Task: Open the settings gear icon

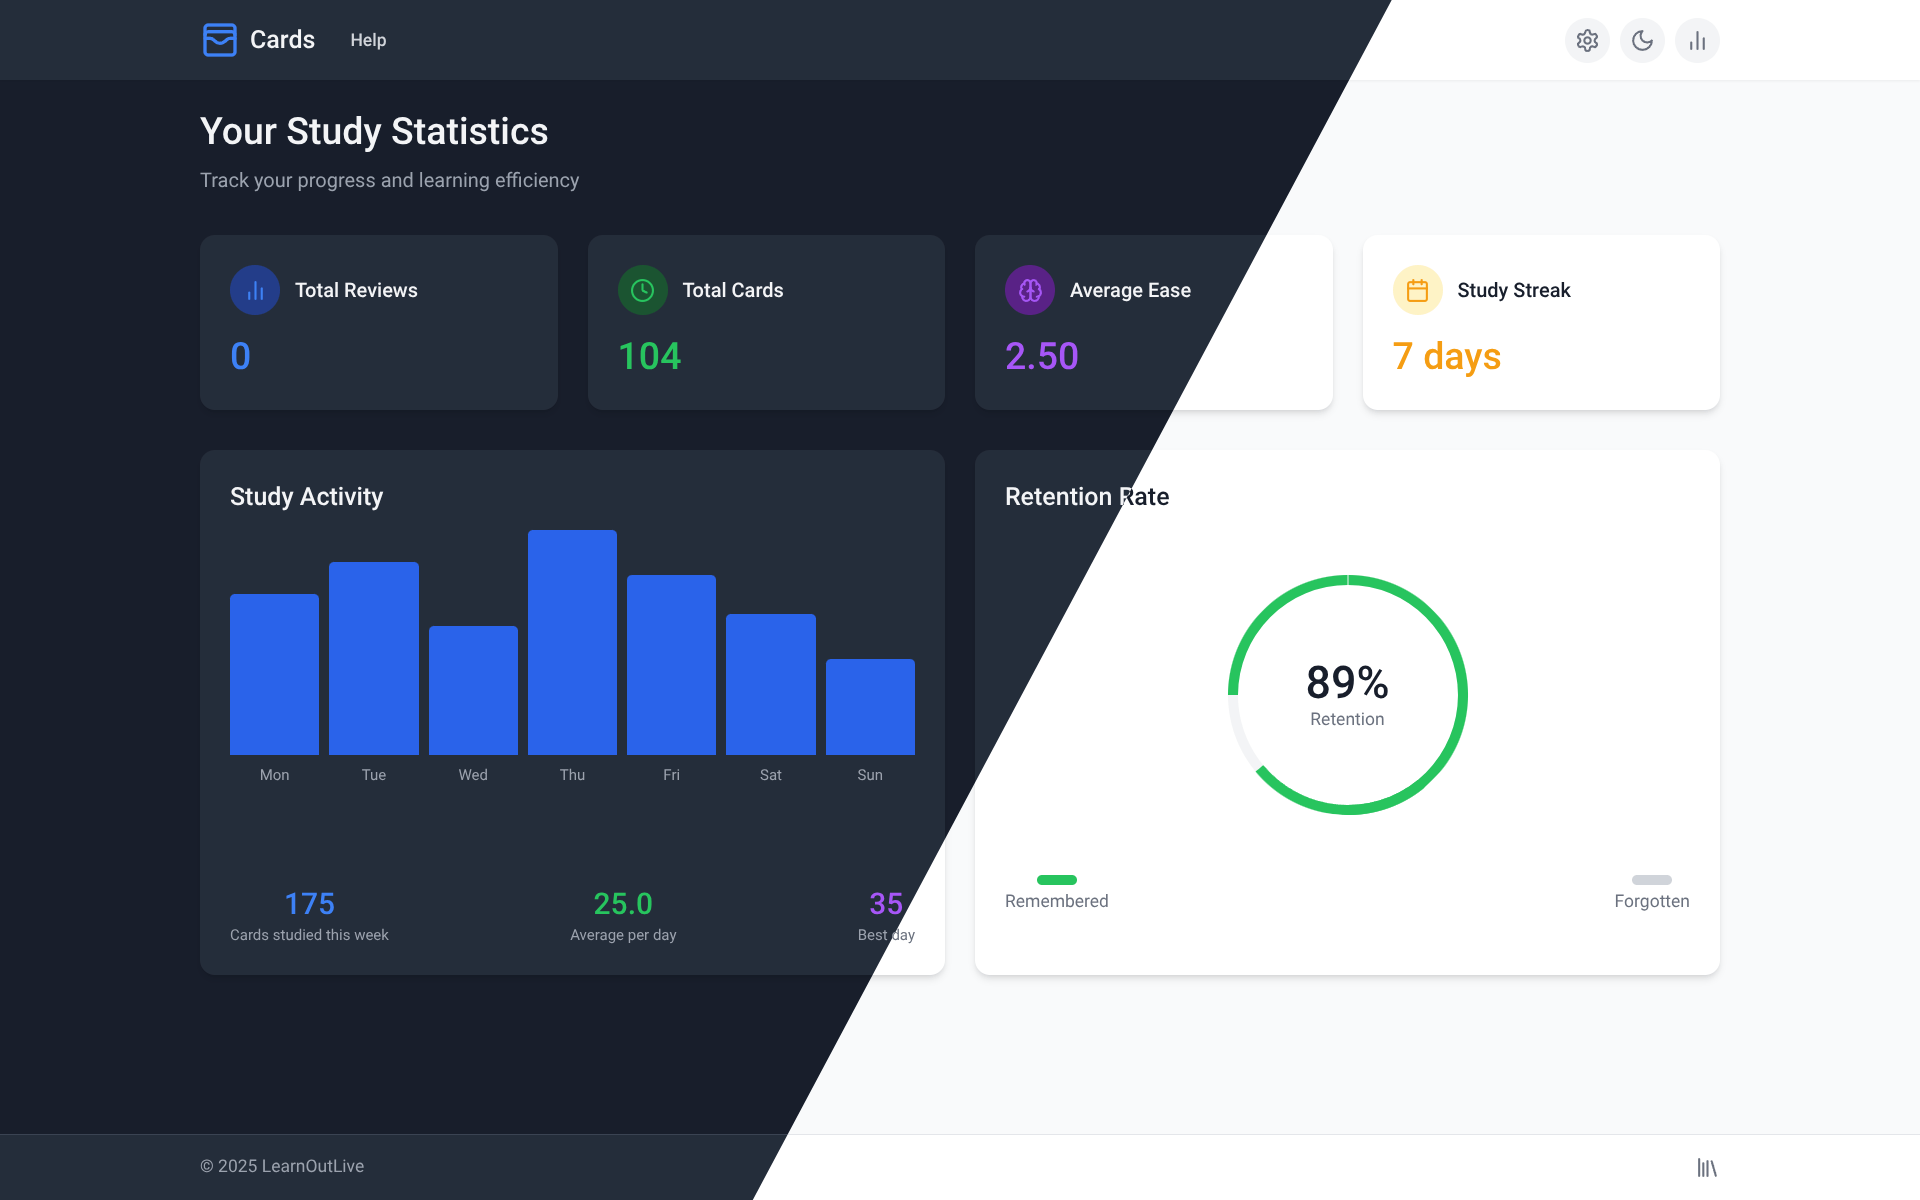Action: [1587, 41]
